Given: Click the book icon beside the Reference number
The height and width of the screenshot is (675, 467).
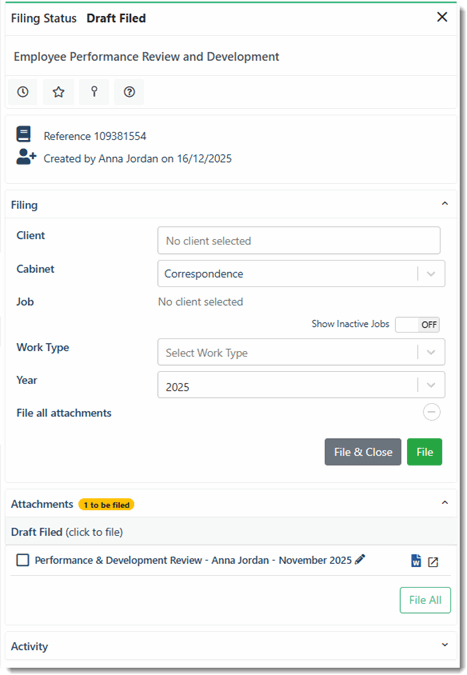Looking at the screenshot, I should 24,134.
